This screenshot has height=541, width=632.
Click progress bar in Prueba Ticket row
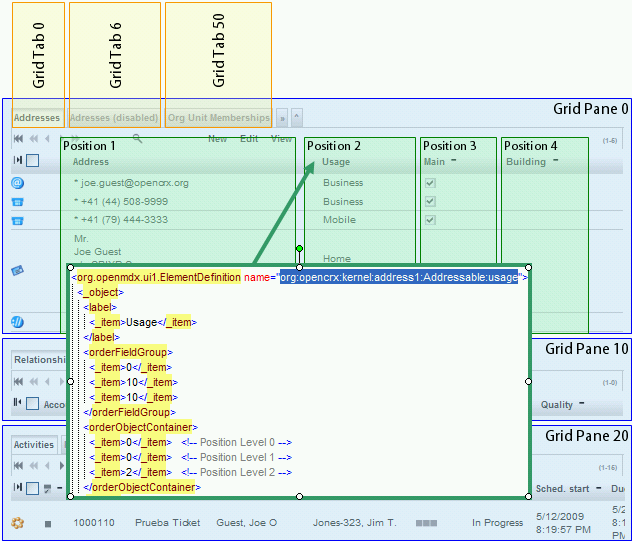click(x=426, y=523)
